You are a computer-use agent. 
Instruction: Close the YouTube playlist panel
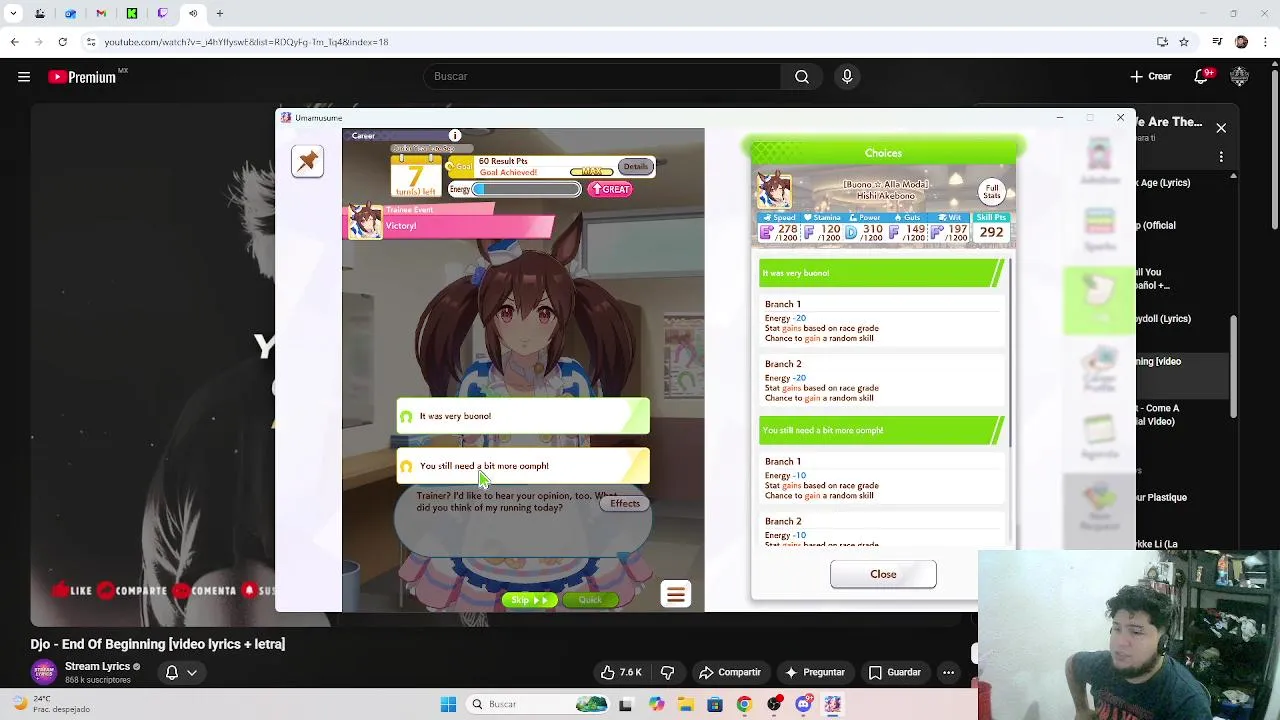click(1221, 128)
